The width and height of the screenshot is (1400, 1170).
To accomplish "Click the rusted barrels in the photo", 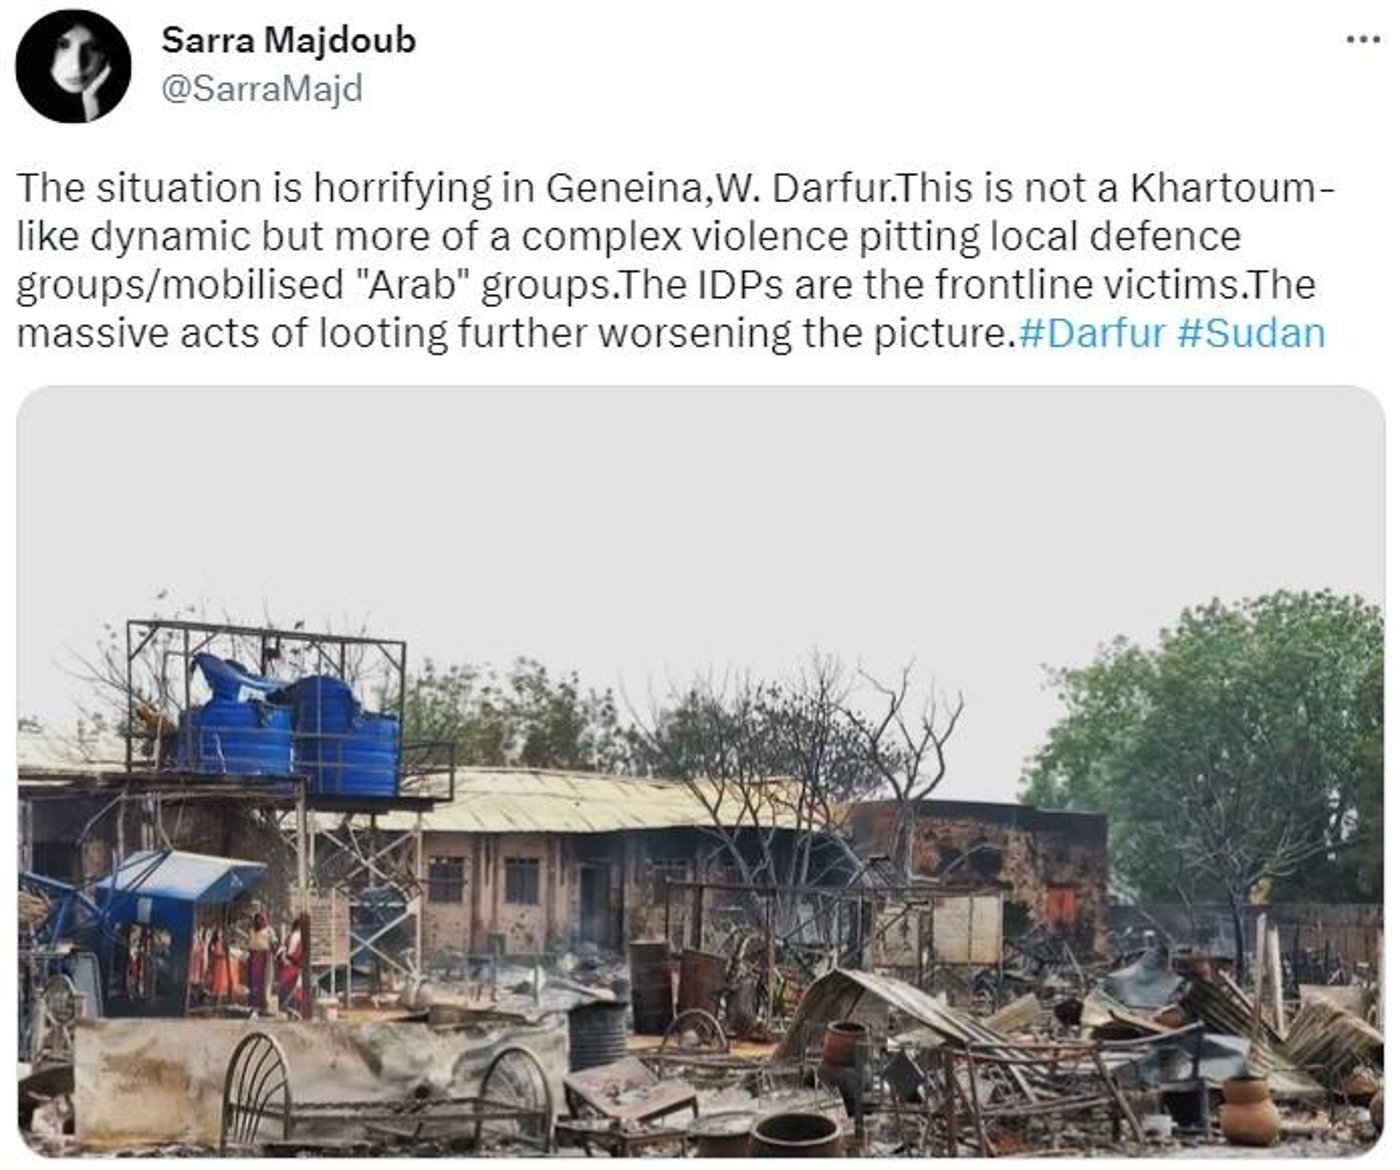I will [x=677, y=983].
